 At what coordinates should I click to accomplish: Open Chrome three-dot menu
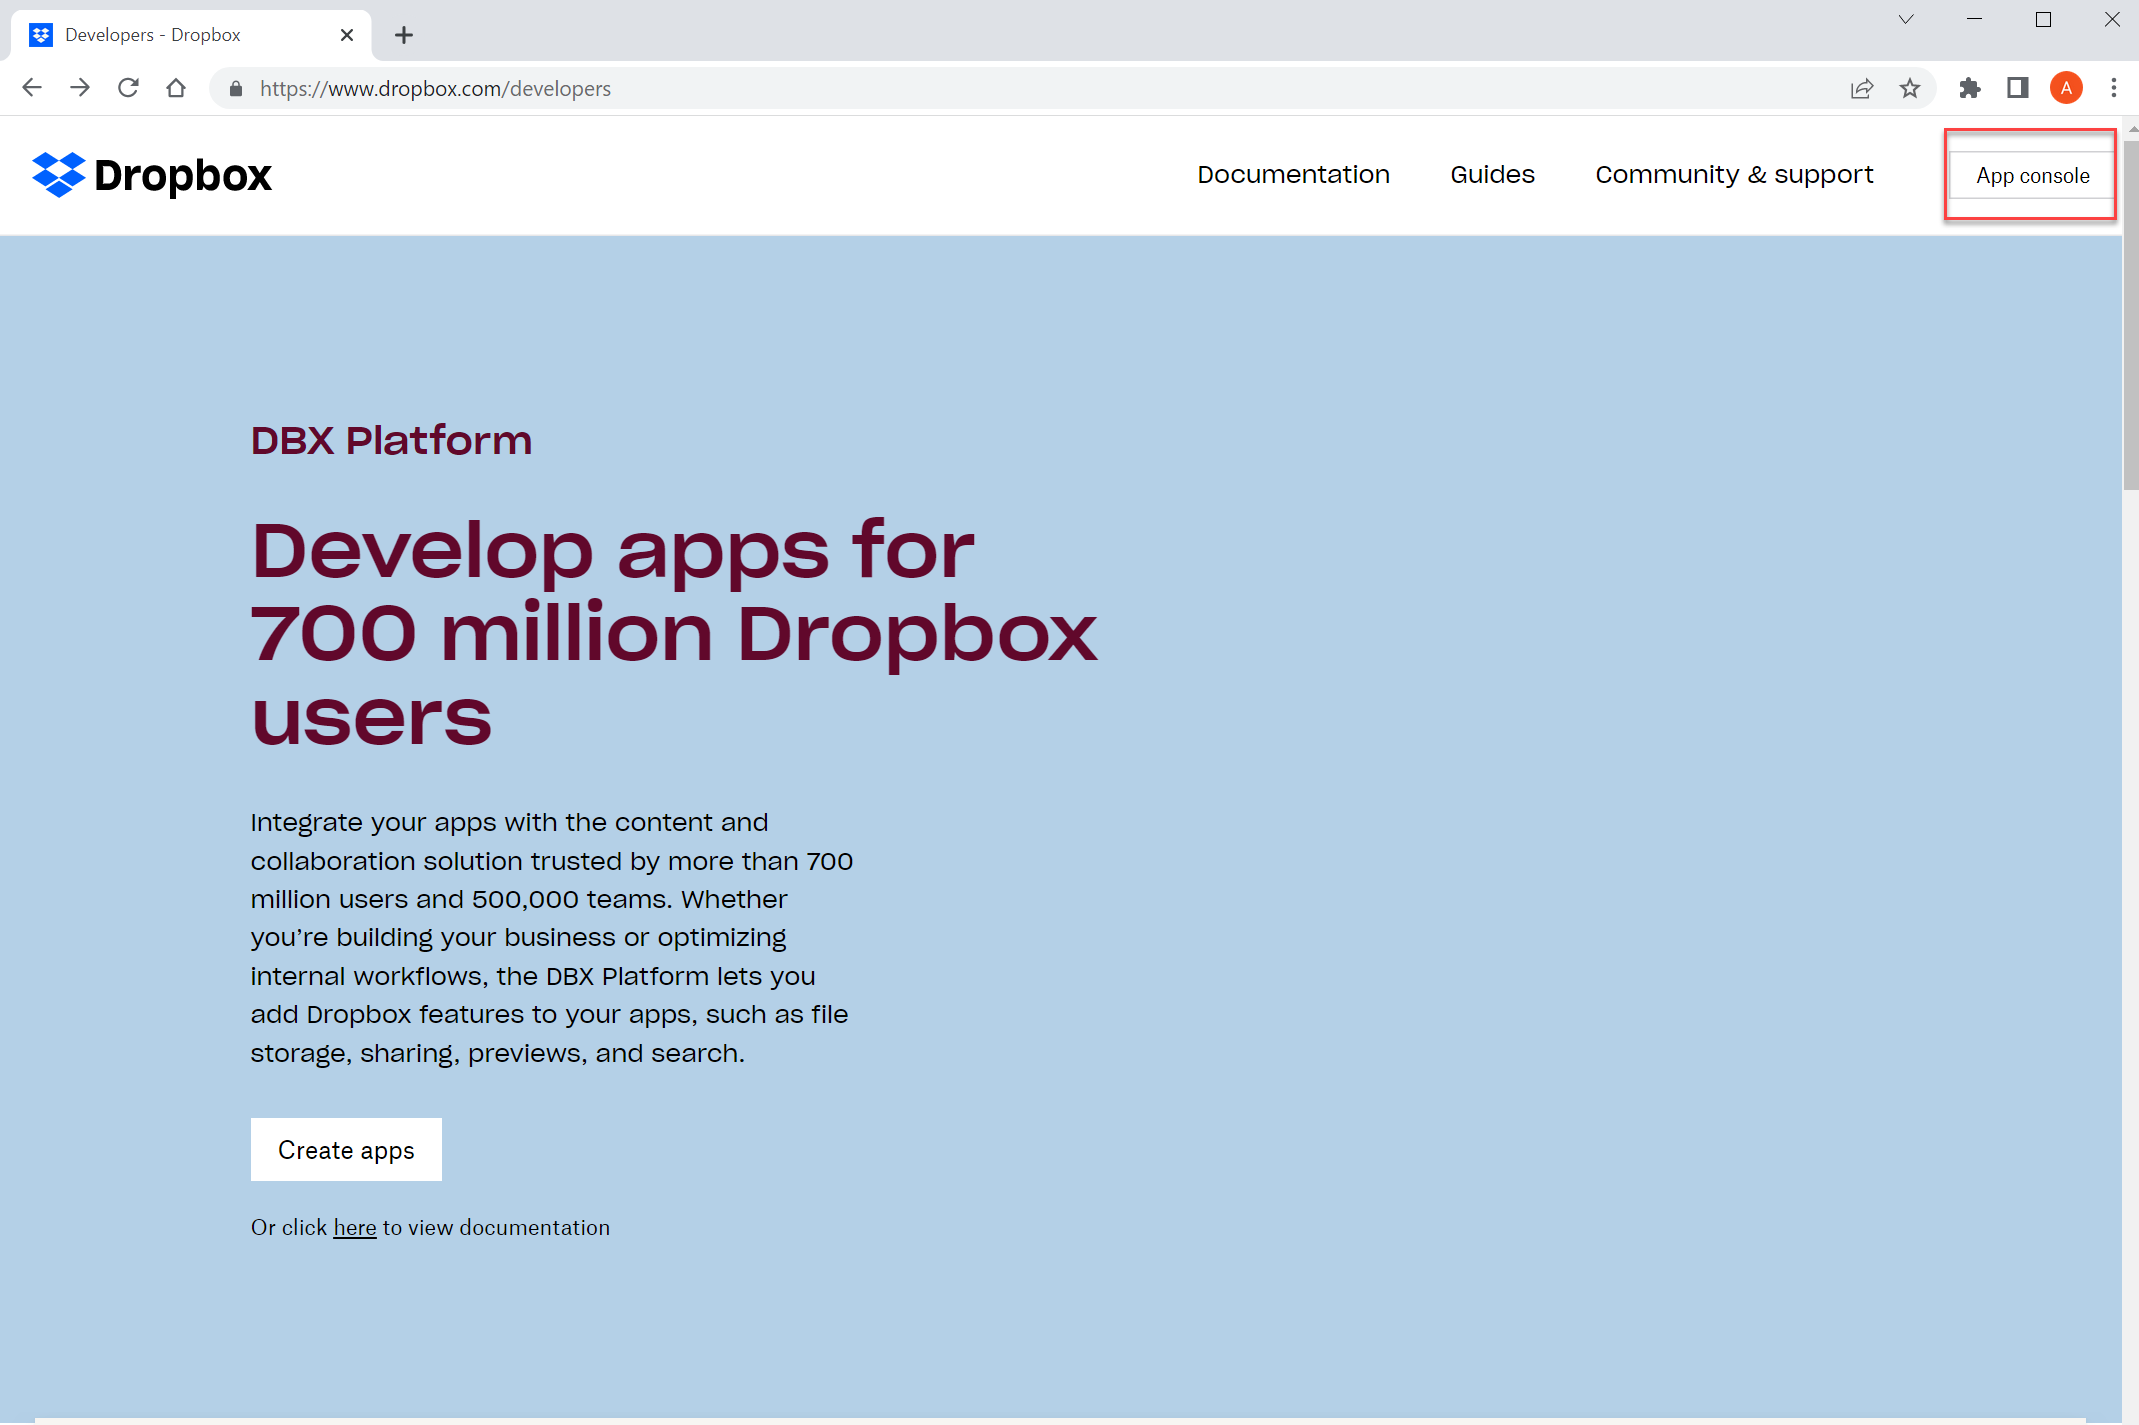[x=2114, y=88]
